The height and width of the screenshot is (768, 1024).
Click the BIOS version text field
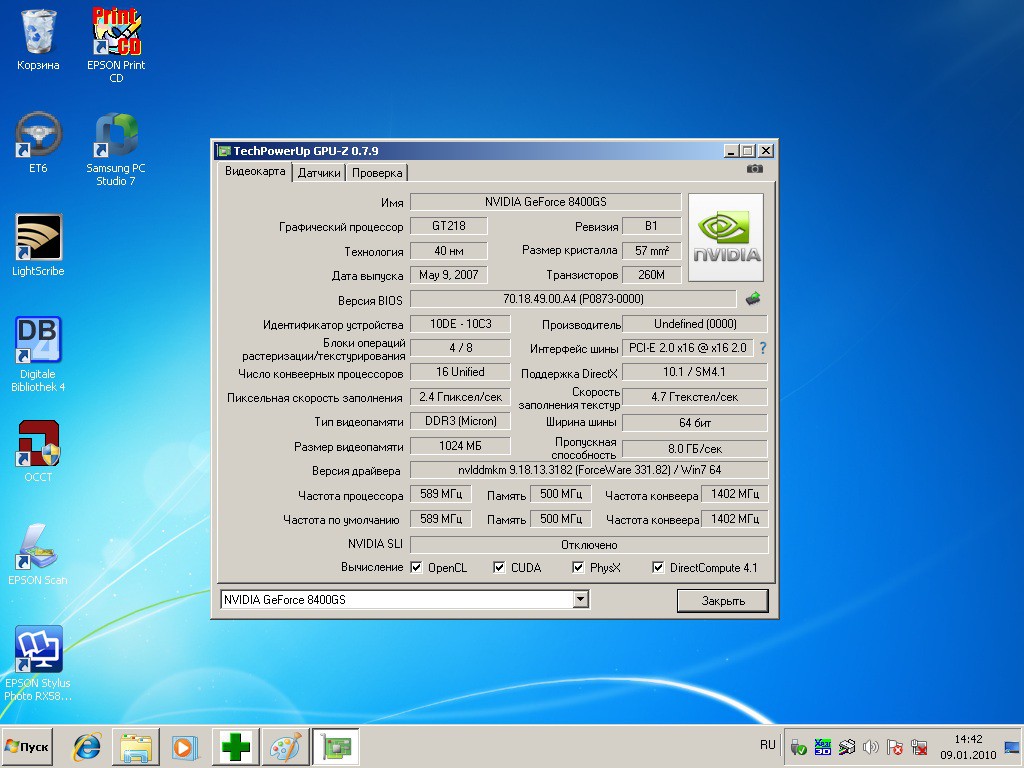573,299
